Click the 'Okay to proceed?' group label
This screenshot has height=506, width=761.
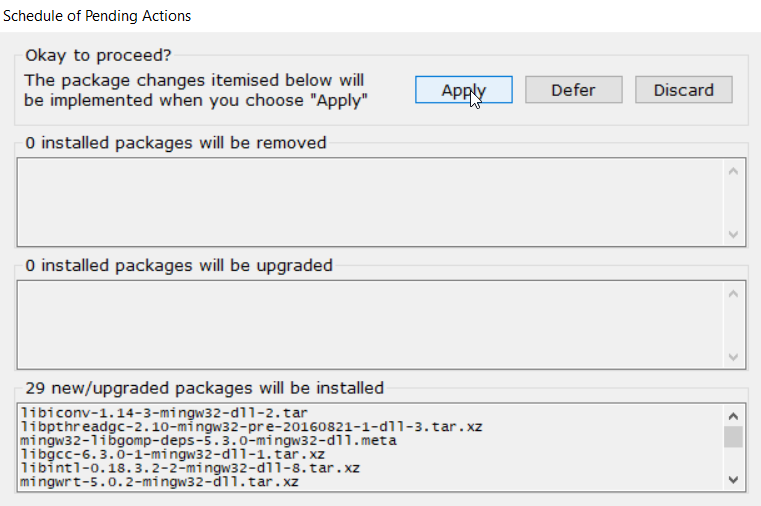[x=98, y=55]
